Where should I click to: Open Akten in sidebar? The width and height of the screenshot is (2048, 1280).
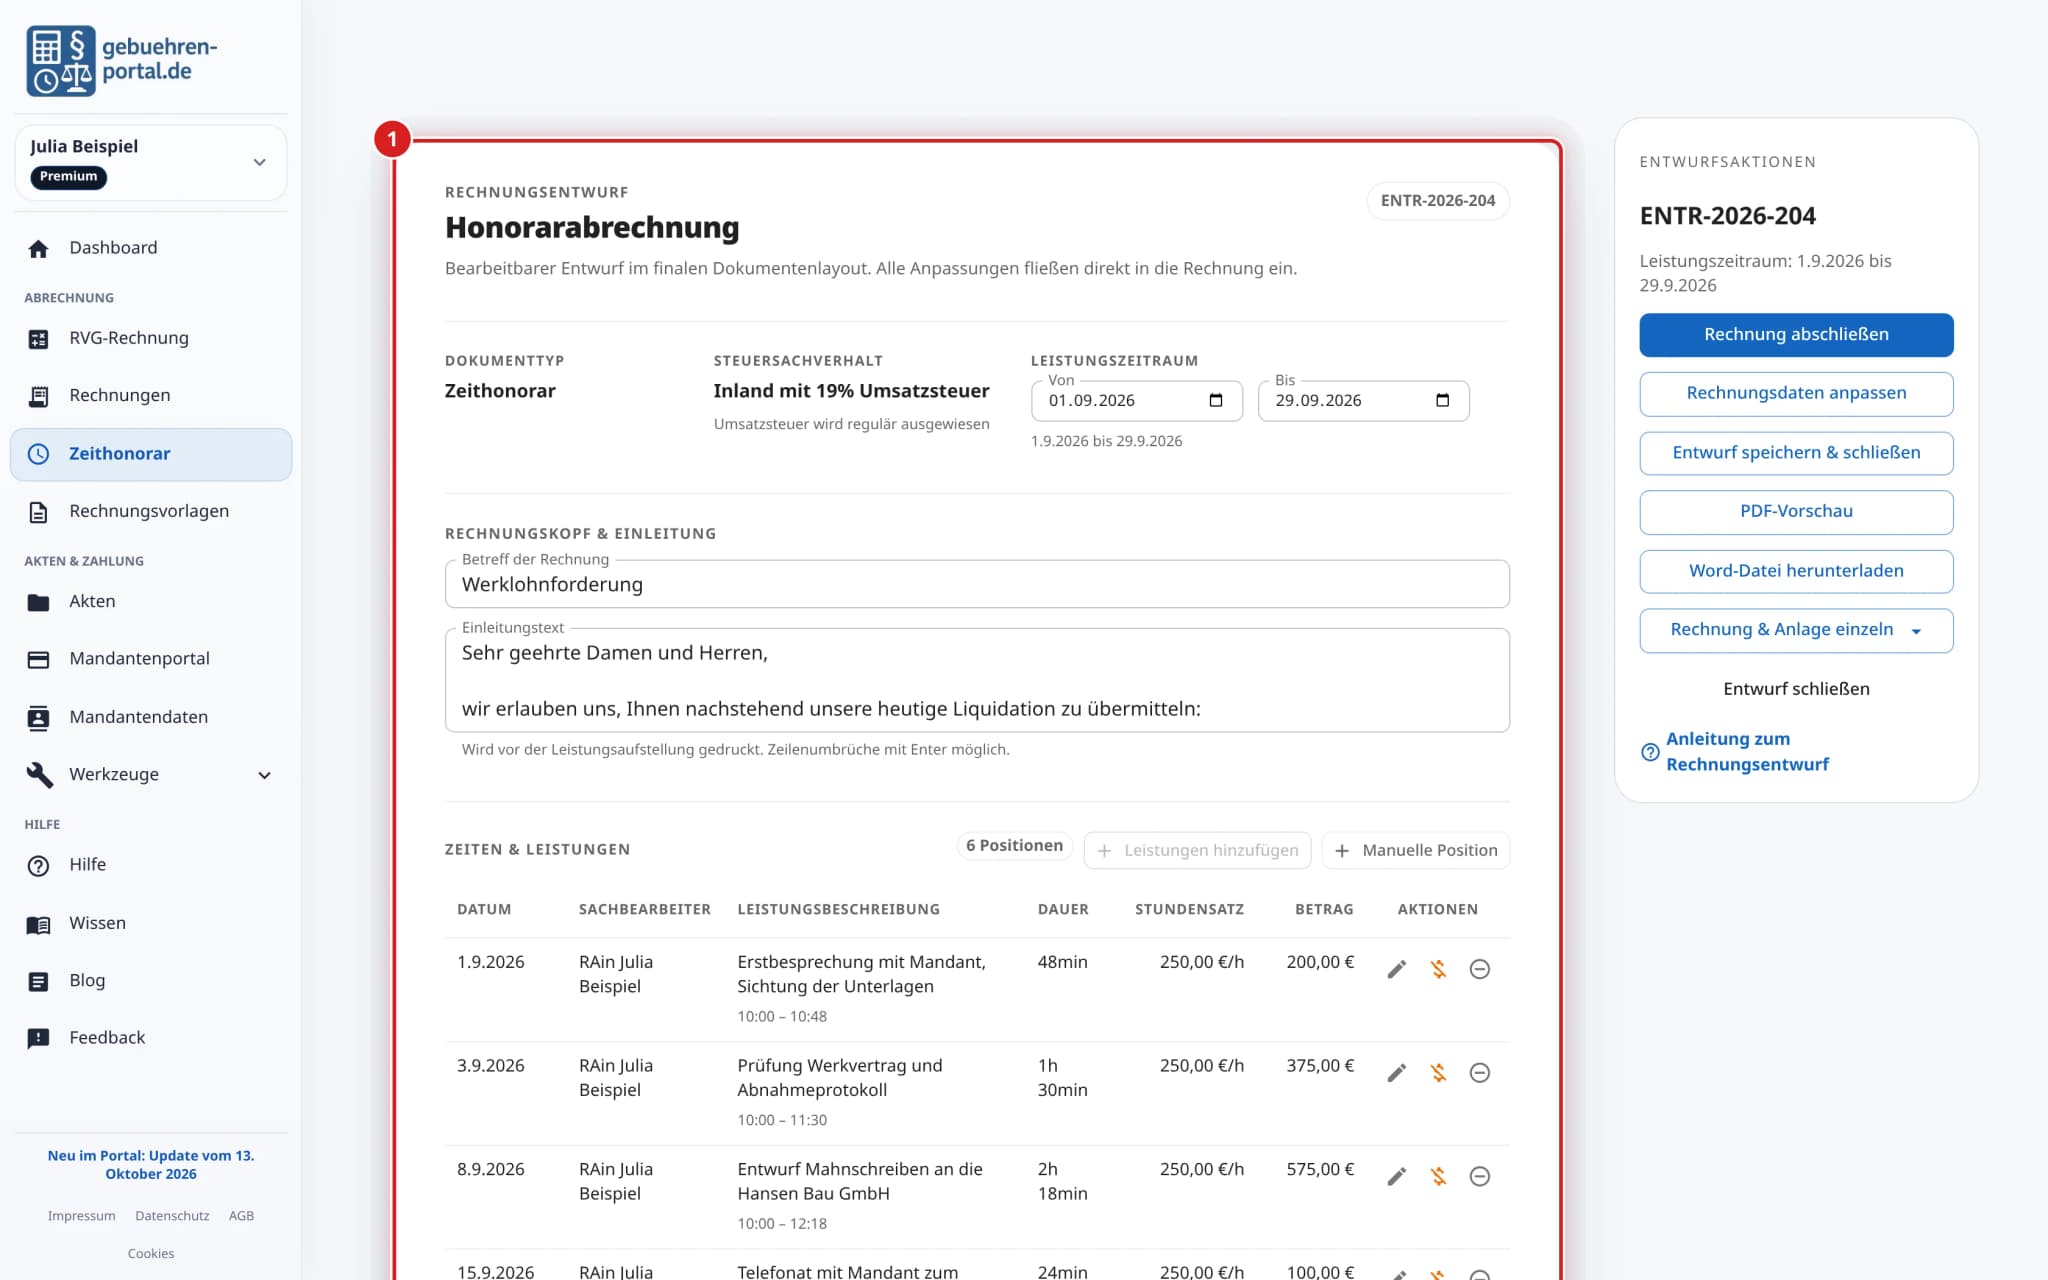coord(151,602)
